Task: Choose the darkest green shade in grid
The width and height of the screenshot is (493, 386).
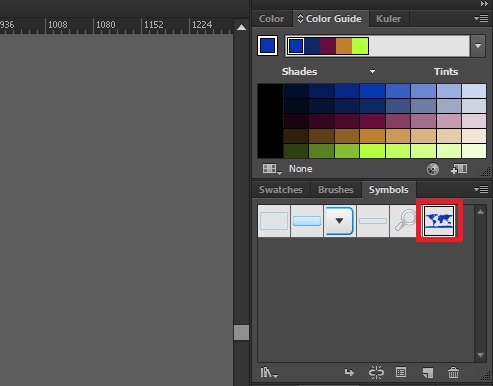Action: pyautogui.click(x=296, y=151)
